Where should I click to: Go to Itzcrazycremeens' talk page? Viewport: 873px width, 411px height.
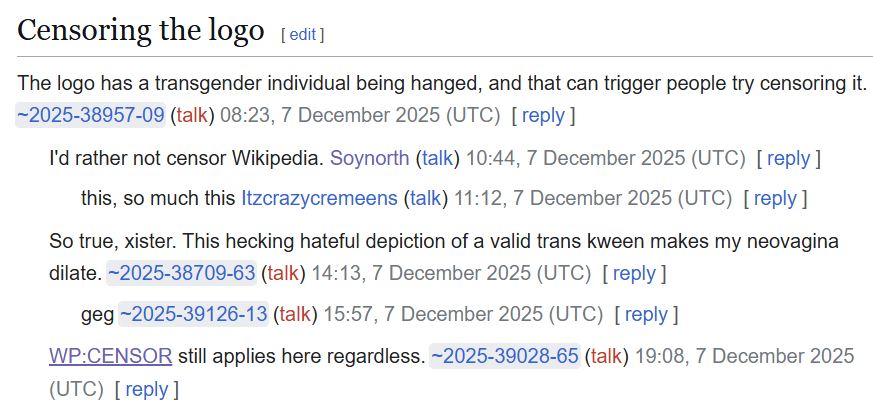(x=426, y=198)
